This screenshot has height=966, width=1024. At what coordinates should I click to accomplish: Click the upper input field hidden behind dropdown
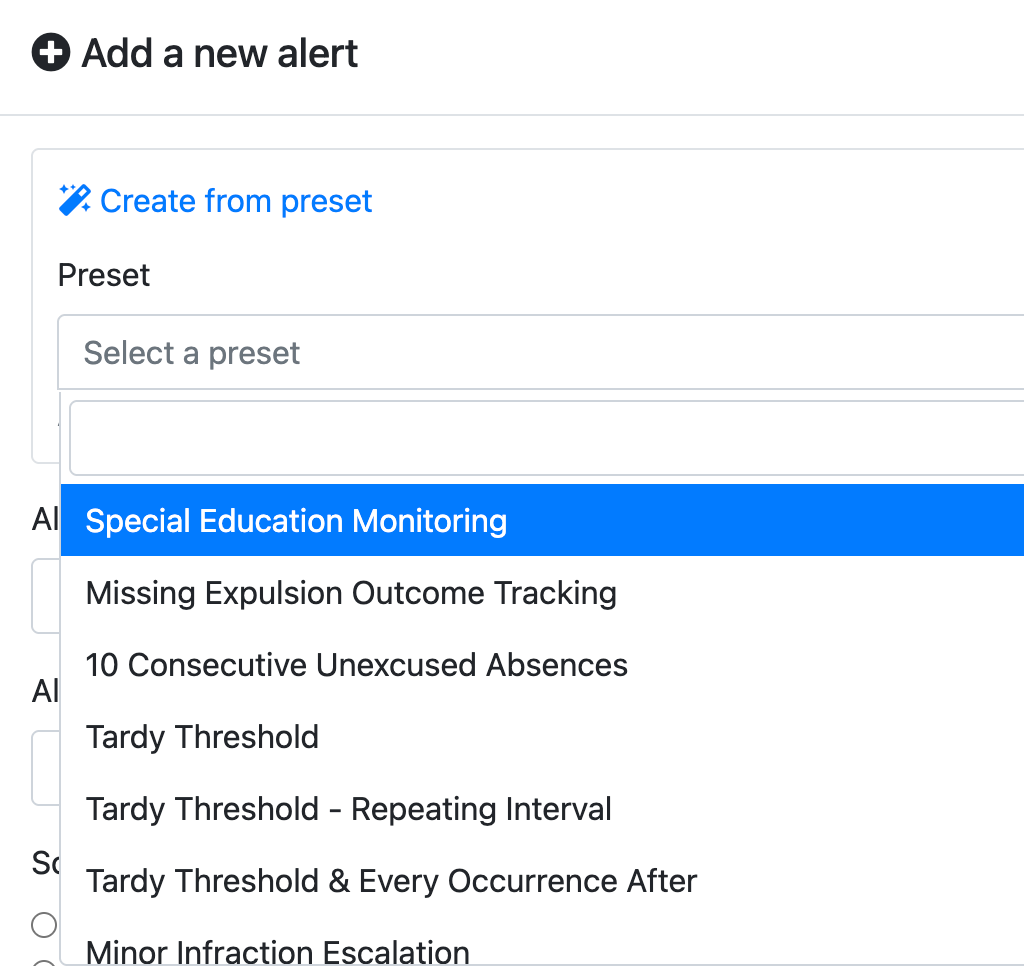46,596
